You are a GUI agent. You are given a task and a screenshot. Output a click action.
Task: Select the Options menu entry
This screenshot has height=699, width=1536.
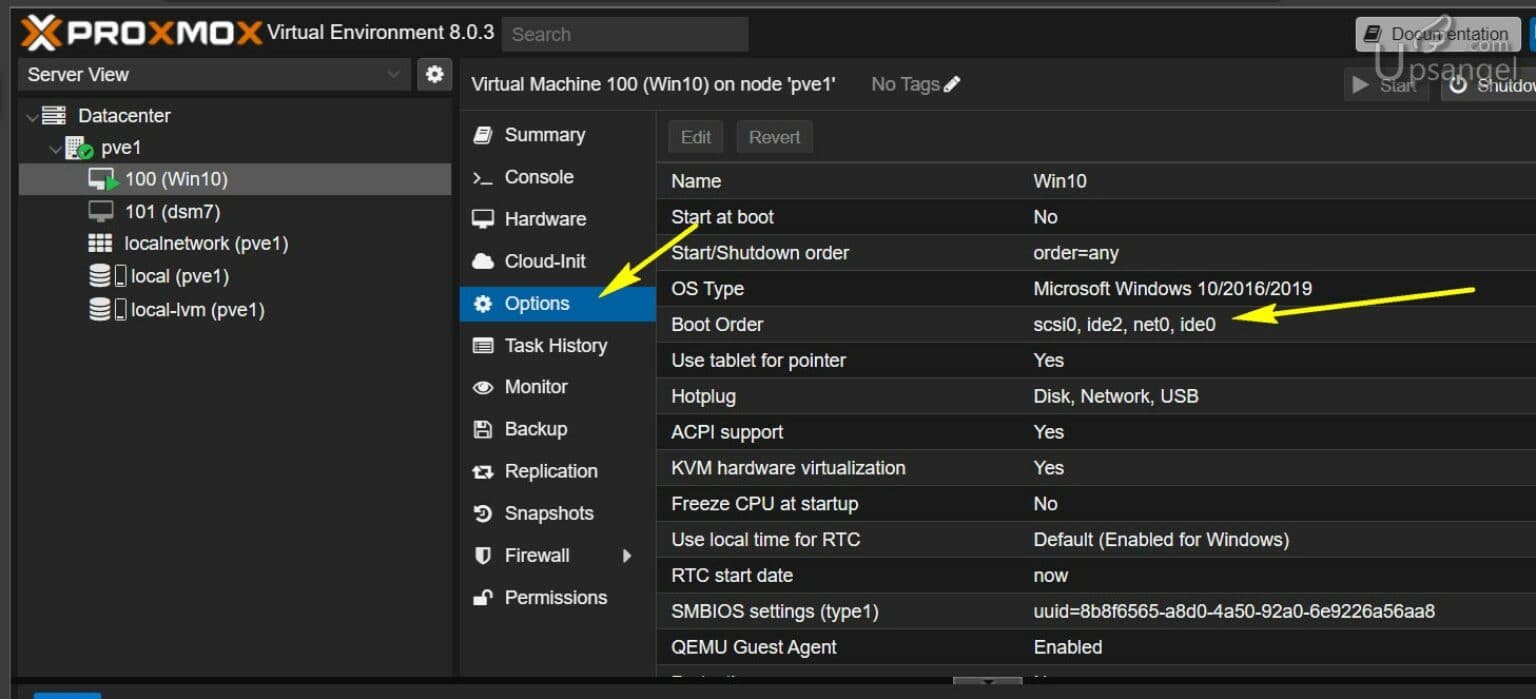tap(540, 303)
